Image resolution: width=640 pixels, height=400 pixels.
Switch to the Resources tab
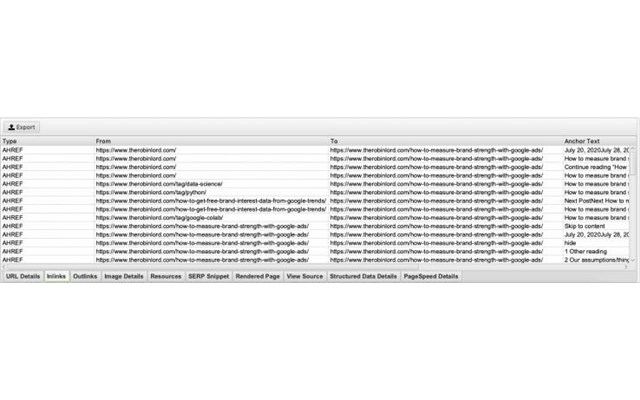click(x=166, y=276)
